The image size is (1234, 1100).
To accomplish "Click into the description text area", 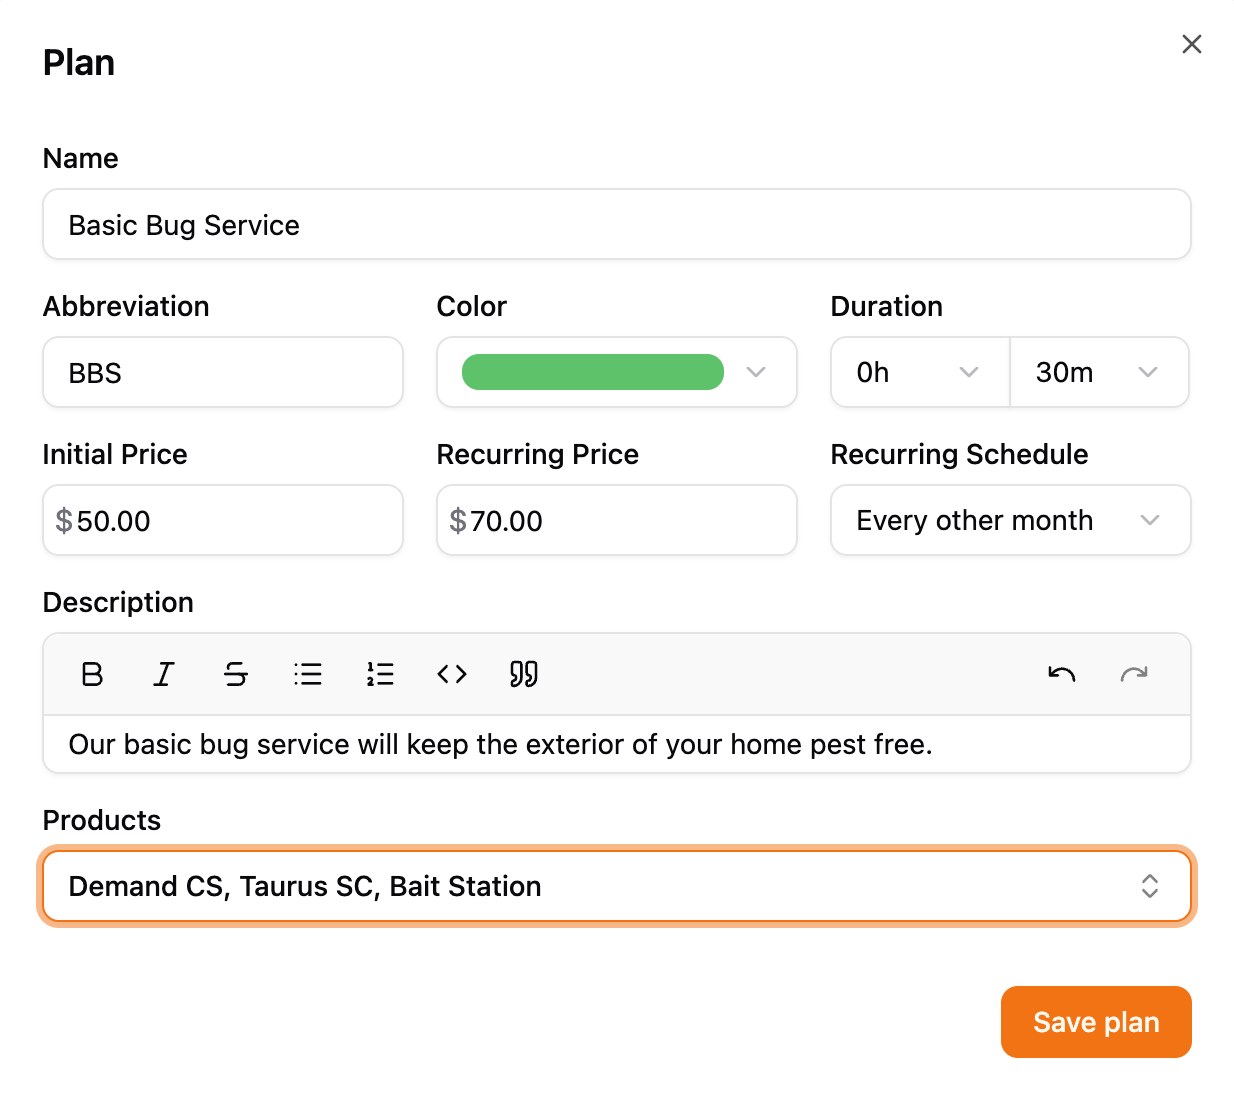I will (616, 744).
